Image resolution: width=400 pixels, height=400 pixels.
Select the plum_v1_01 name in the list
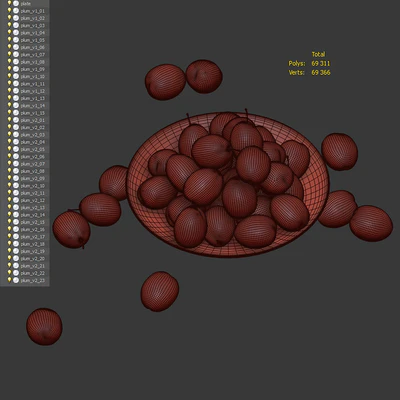pyautogui.click(x=32, y=11)
